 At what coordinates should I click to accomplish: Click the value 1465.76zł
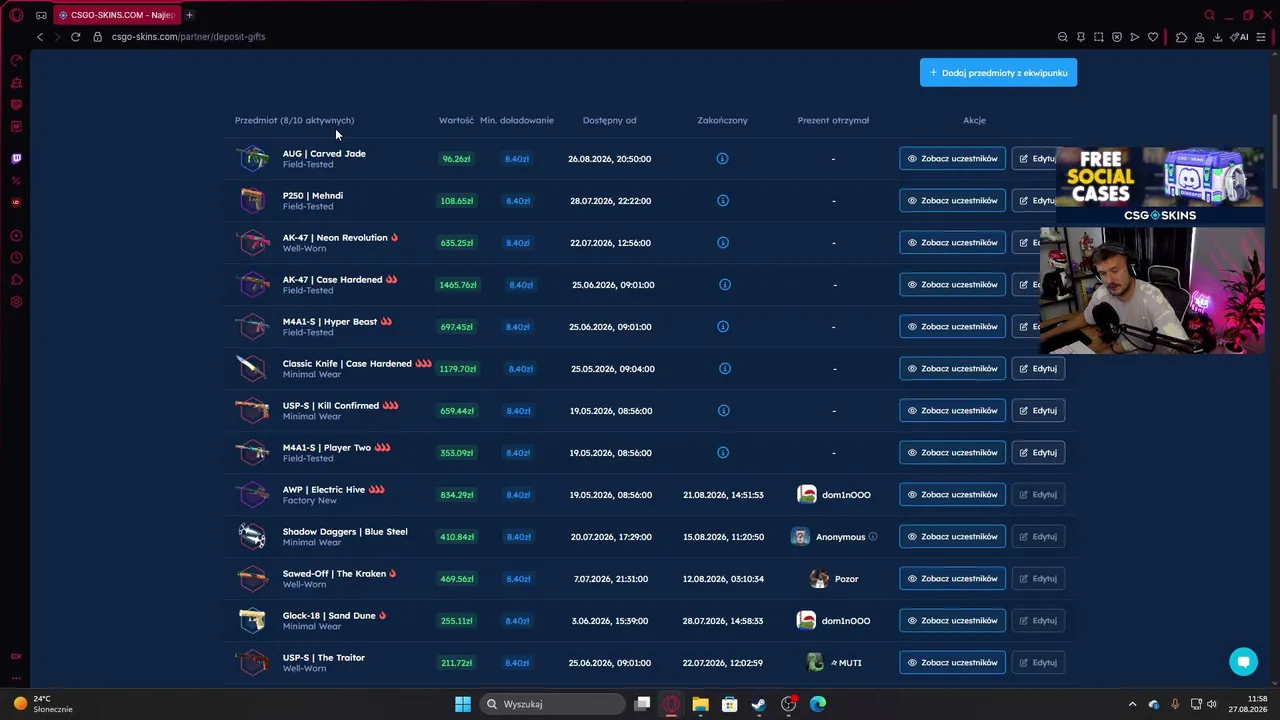458,285
